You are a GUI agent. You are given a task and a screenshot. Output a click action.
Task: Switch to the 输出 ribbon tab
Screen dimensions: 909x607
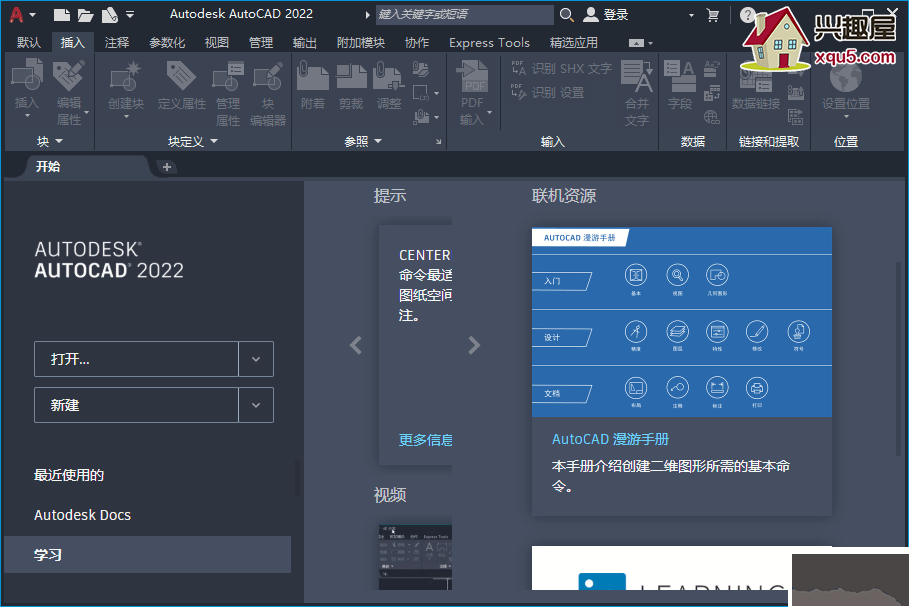coord(304,42)
